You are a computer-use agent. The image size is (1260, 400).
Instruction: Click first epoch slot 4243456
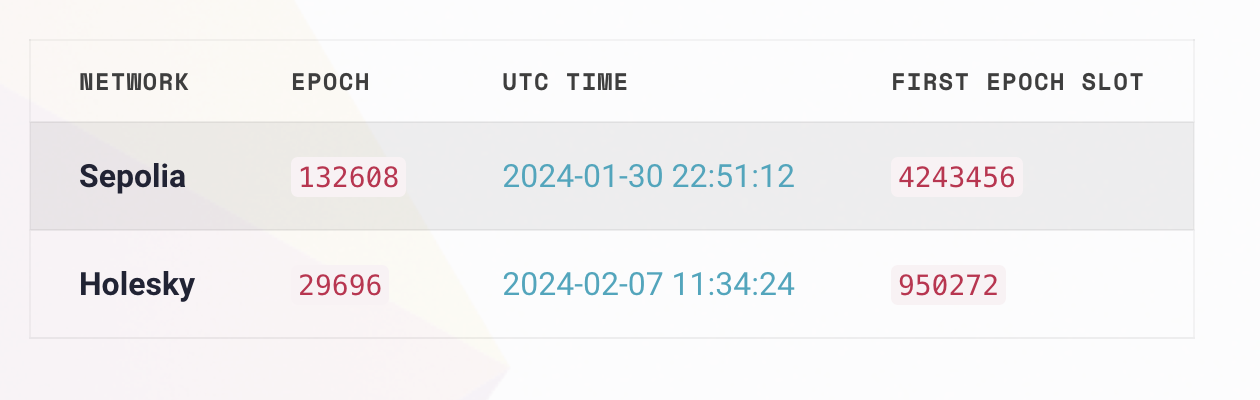coord(957,178)
